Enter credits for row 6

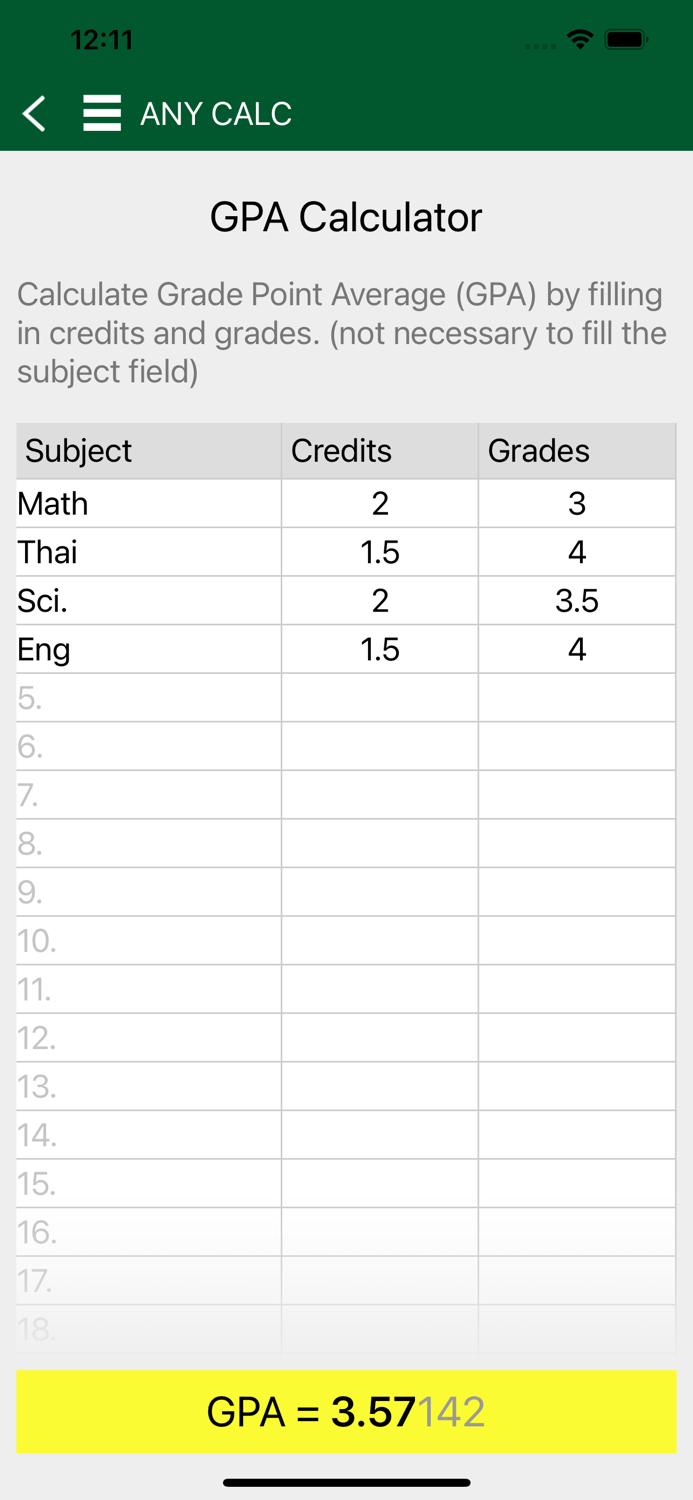tap(379, 746)
